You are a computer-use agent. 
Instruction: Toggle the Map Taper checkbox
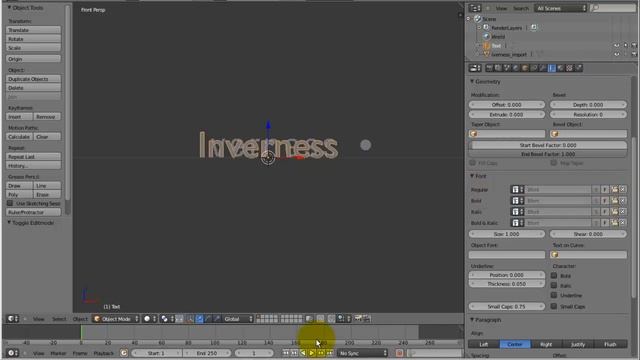554,163
